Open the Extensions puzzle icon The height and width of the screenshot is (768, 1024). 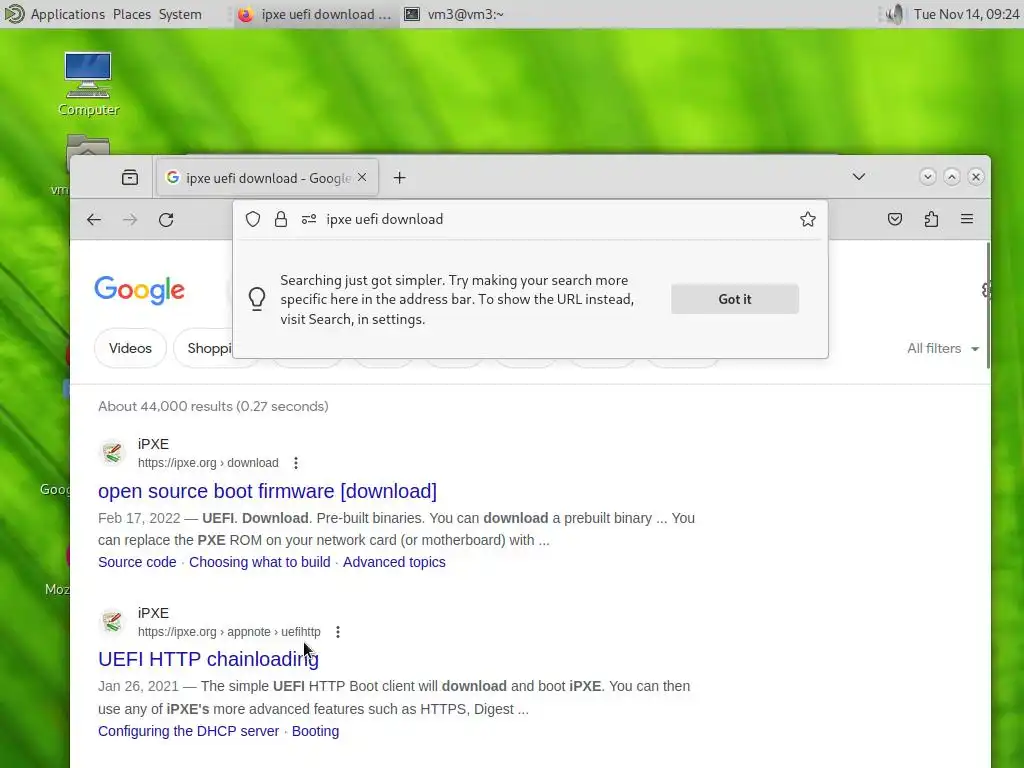coord(931,219)
